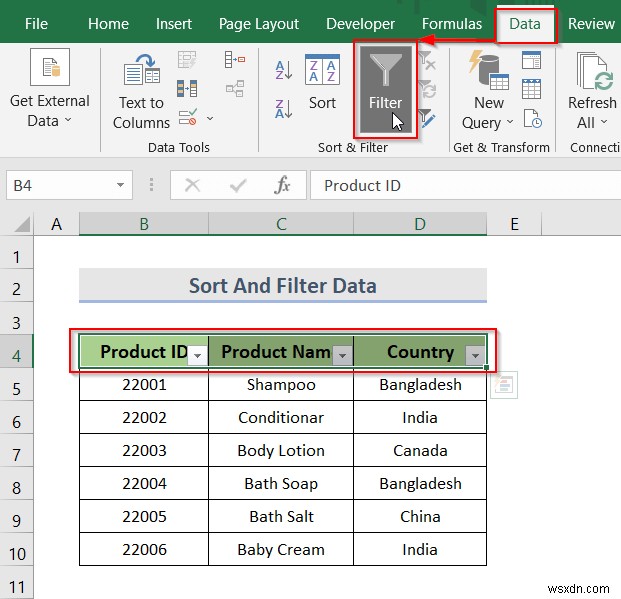621x599 pixels.
Task: Expand the Get External Data dropdown
Action: tap(68, 119)
